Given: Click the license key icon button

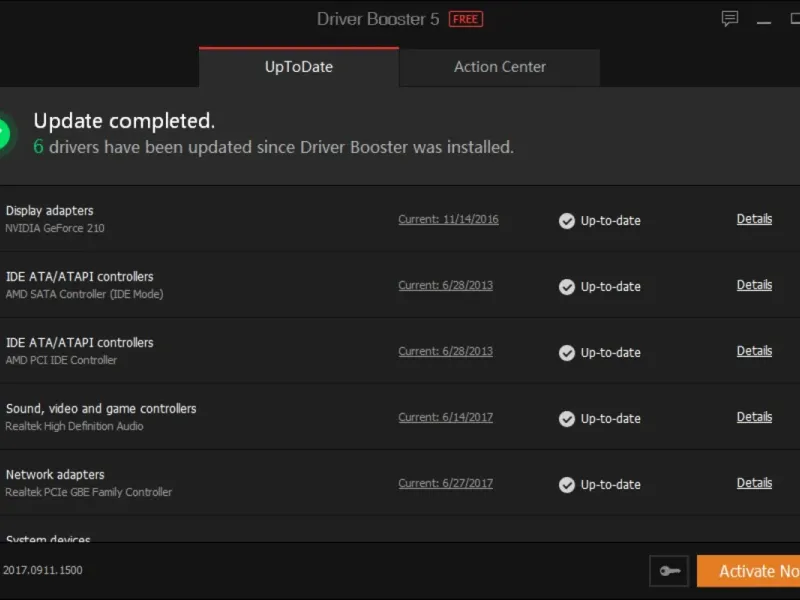Looking at the screenshot, I should pyautogui.click(x=669, y=570).
